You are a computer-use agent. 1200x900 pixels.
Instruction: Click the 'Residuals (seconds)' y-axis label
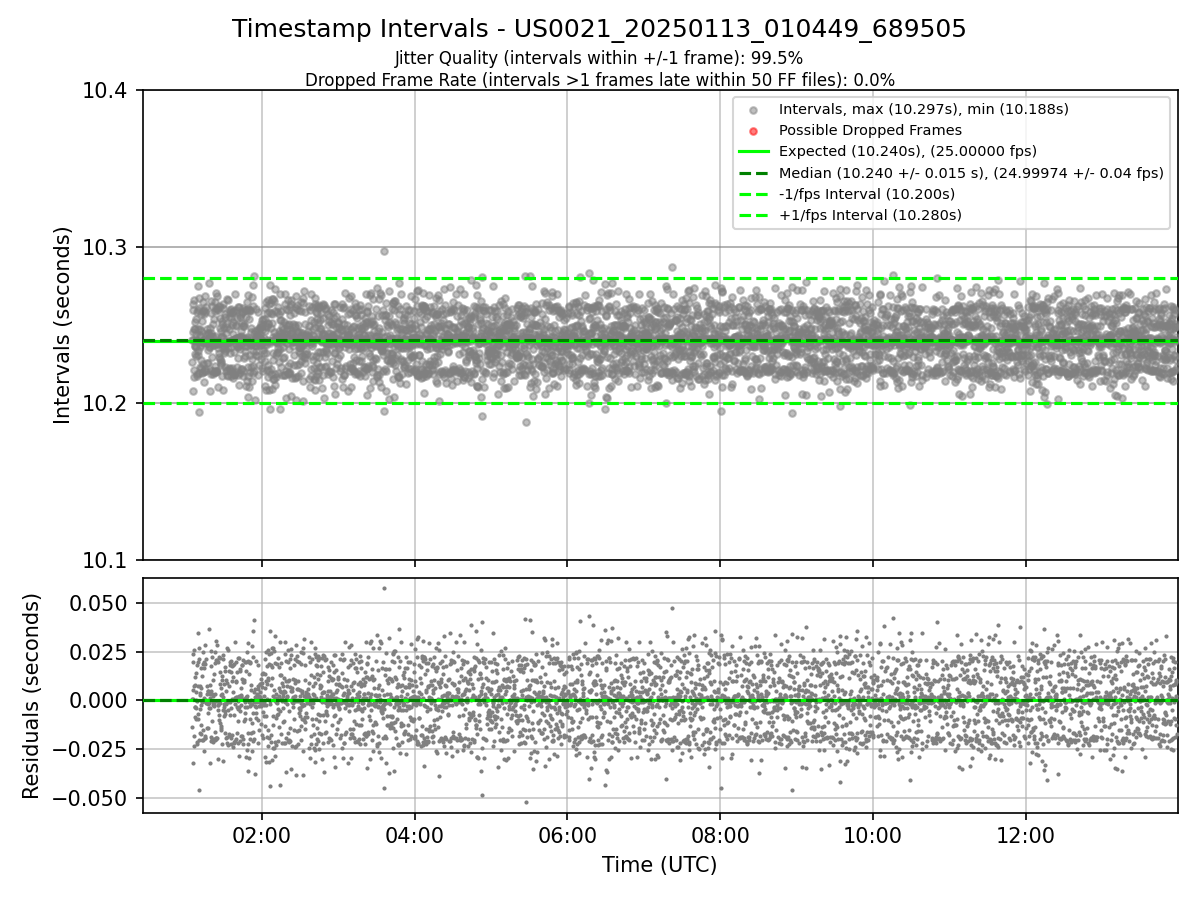click(x=32, y=696)
